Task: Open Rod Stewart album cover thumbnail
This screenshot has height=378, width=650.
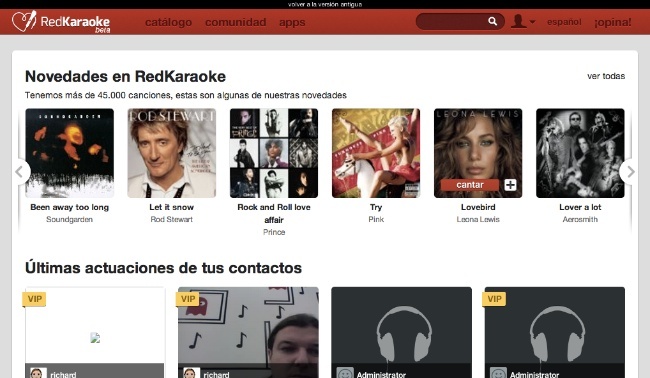Action: click(172, 153)
